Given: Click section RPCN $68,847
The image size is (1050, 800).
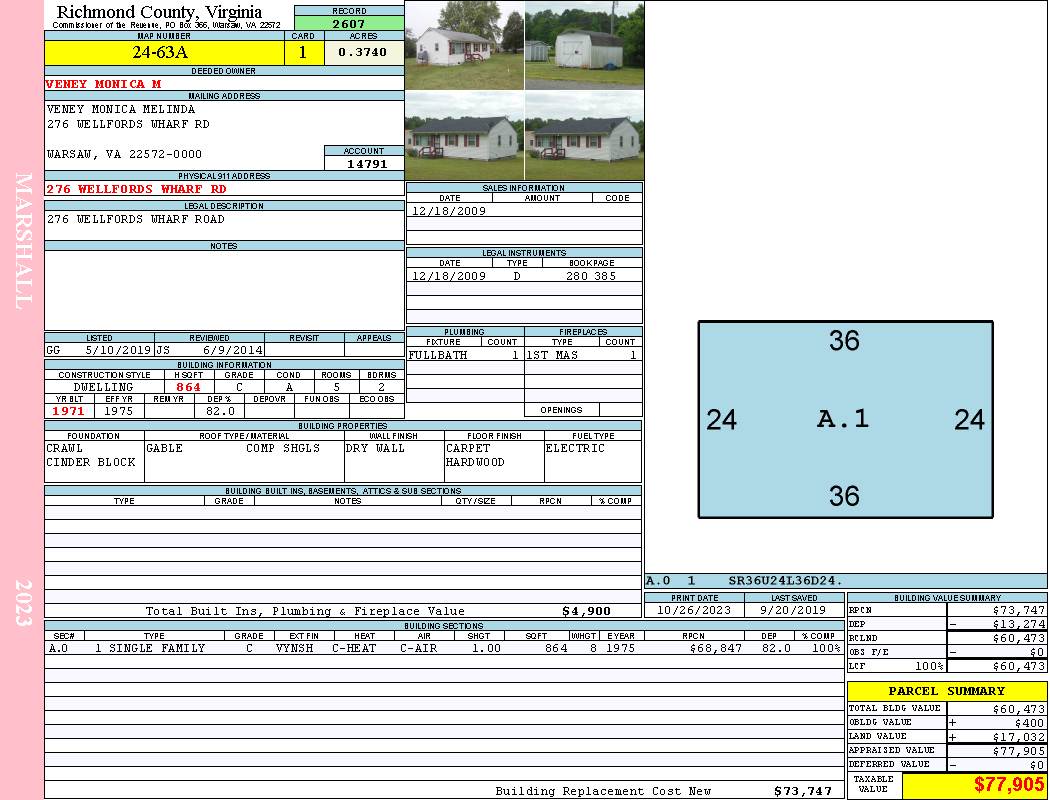Looking at the screenshot, I should pyautogui.click(x=715, y=648).
